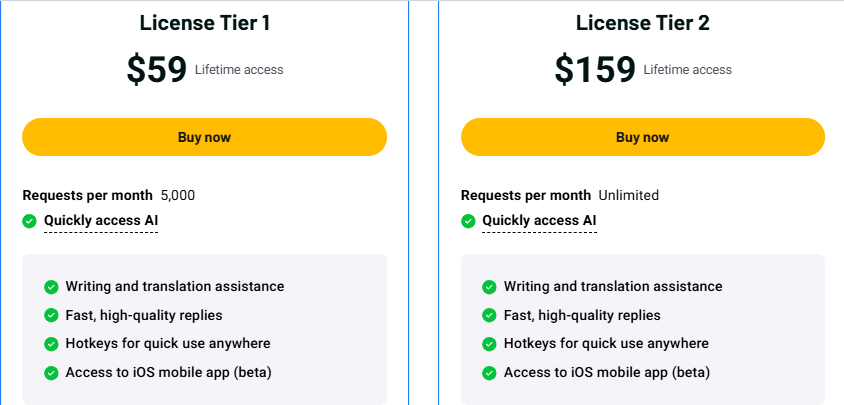The width and height of the screenshot is (844, 405).
Task: Click Tier 2 writing and translation checkmark
Action: [489, 287]
